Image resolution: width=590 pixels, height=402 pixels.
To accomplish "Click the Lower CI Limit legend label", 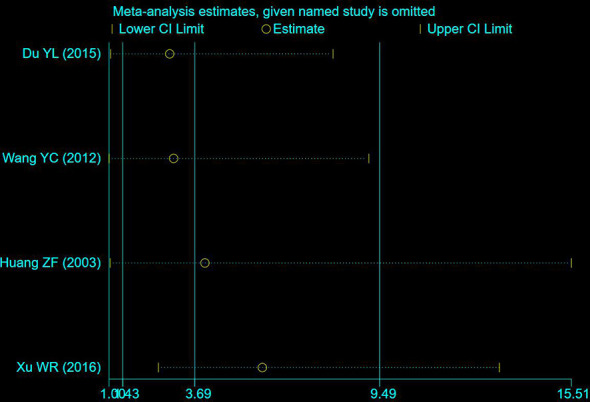I will point(161,29).
